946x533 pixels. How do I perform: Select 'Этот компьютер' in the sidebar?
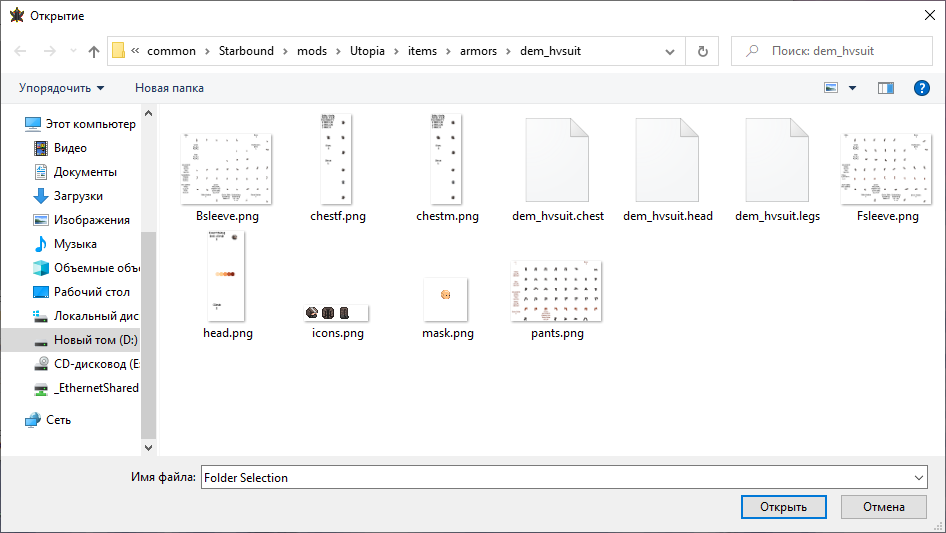[80, 124]
